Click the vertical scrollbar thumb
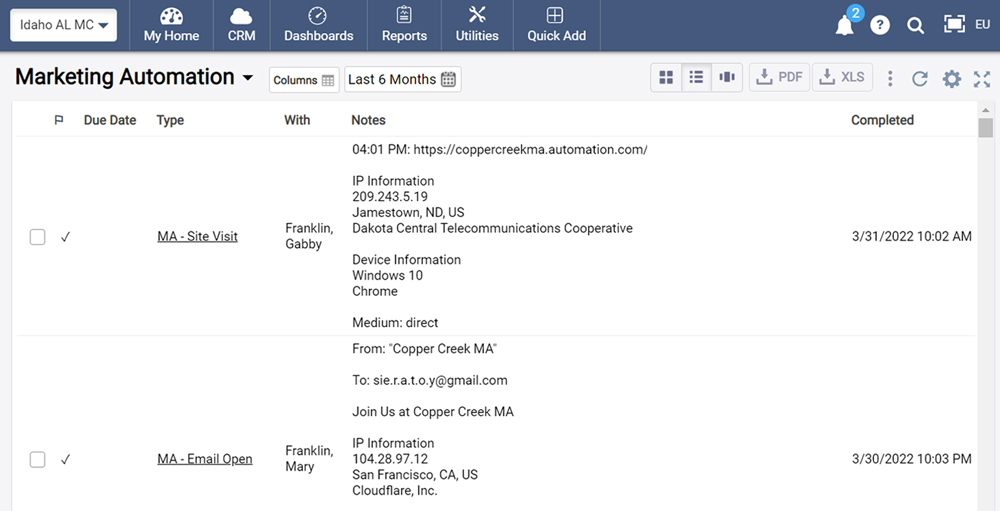 pos(986,128)
